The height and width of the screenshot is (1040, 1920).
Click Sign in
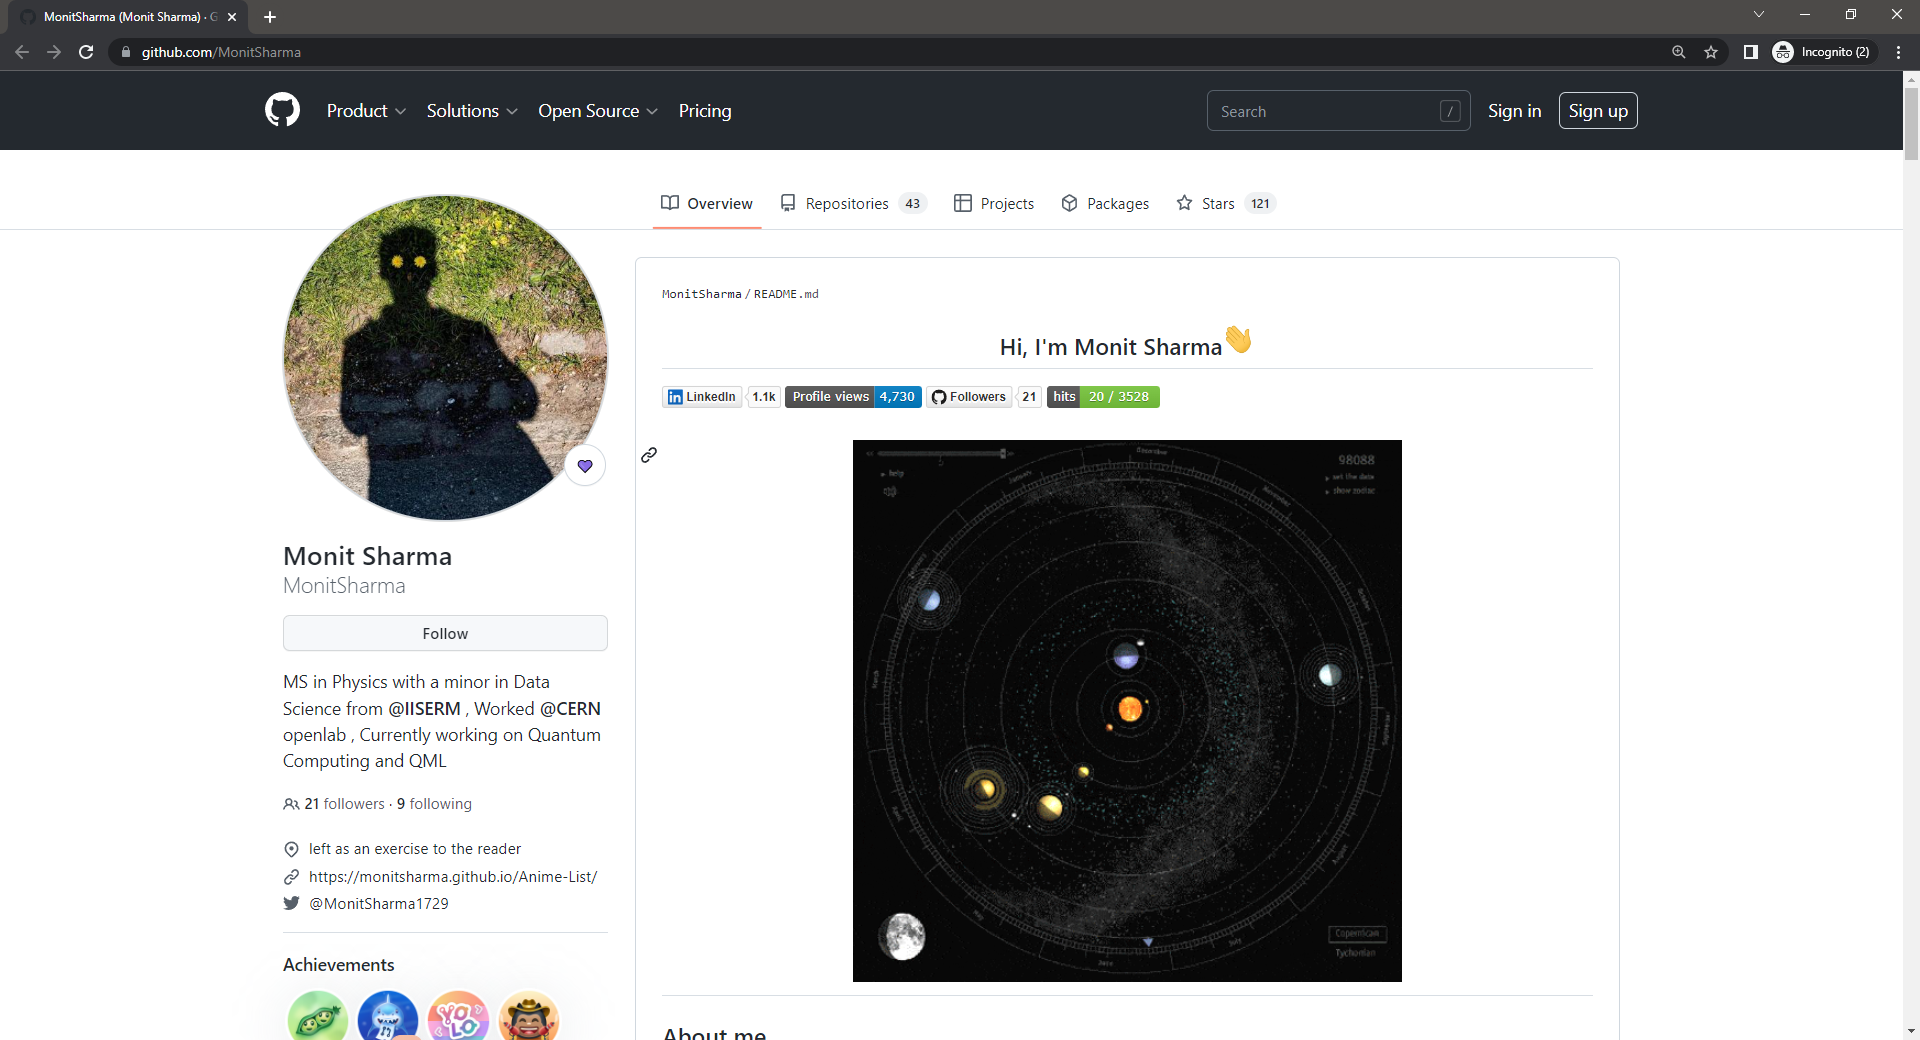1514,111
